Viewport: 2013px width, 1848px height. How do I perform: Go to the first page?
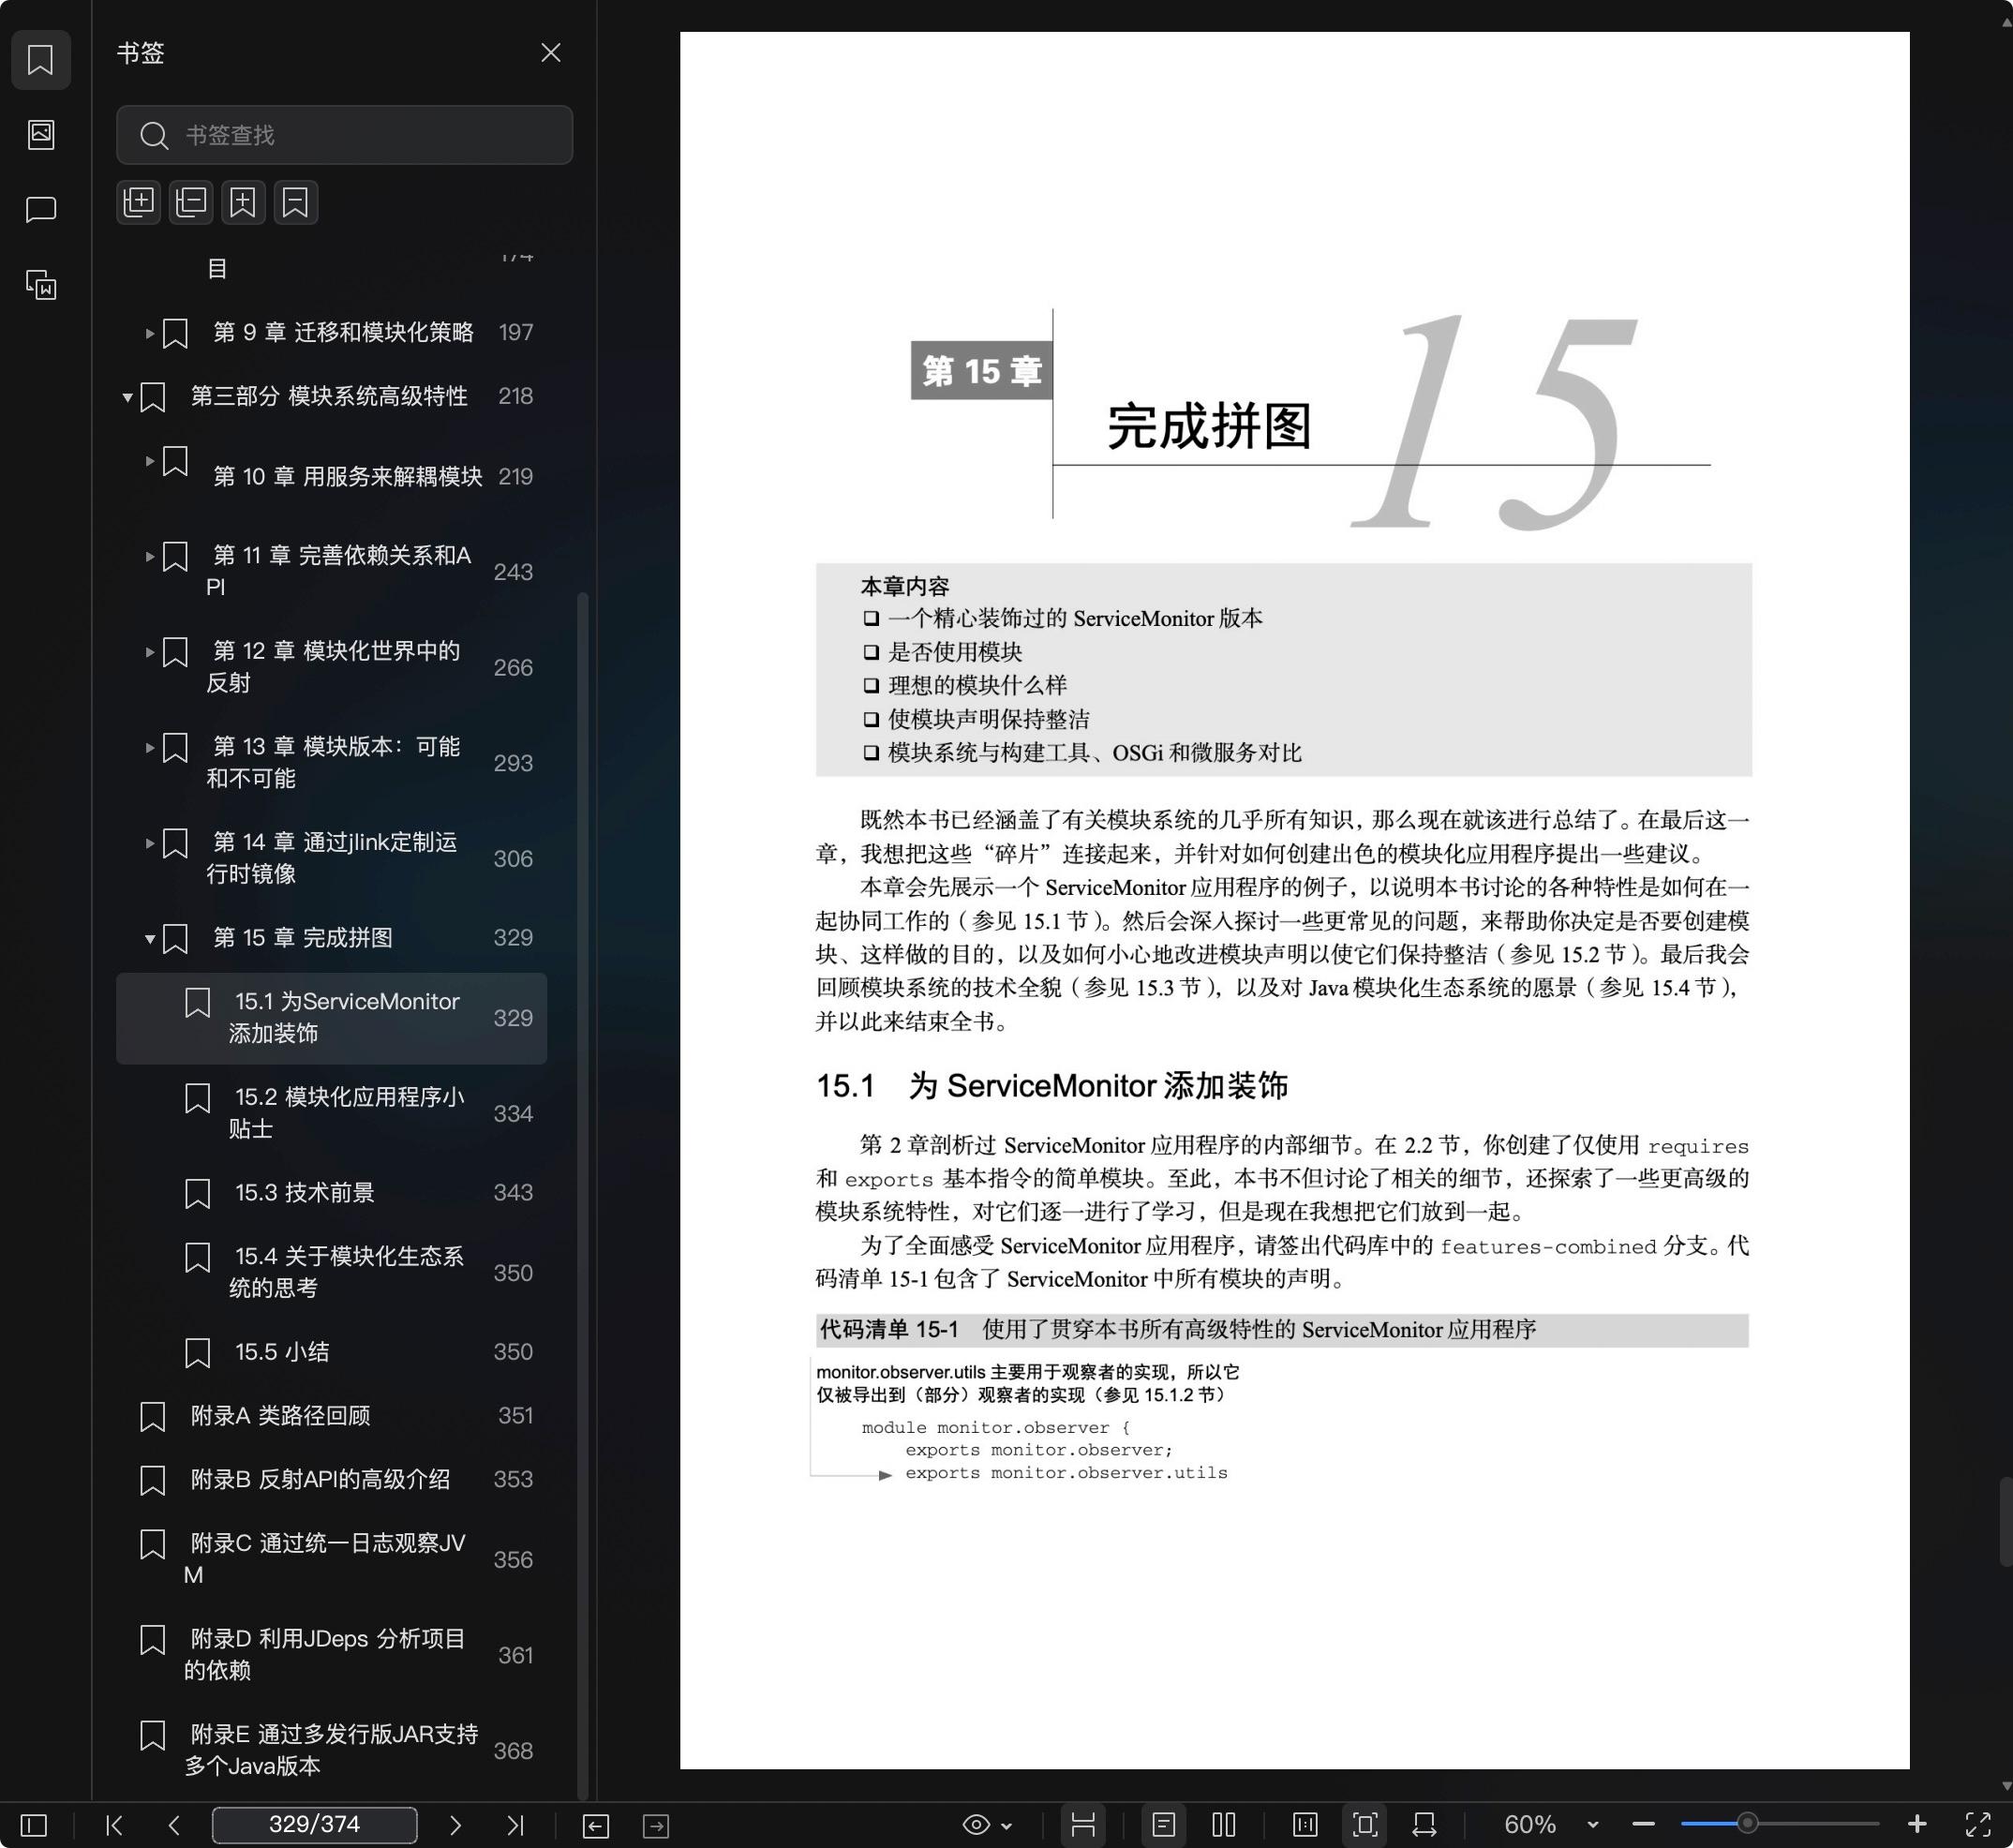click(x=114, y=1826)
